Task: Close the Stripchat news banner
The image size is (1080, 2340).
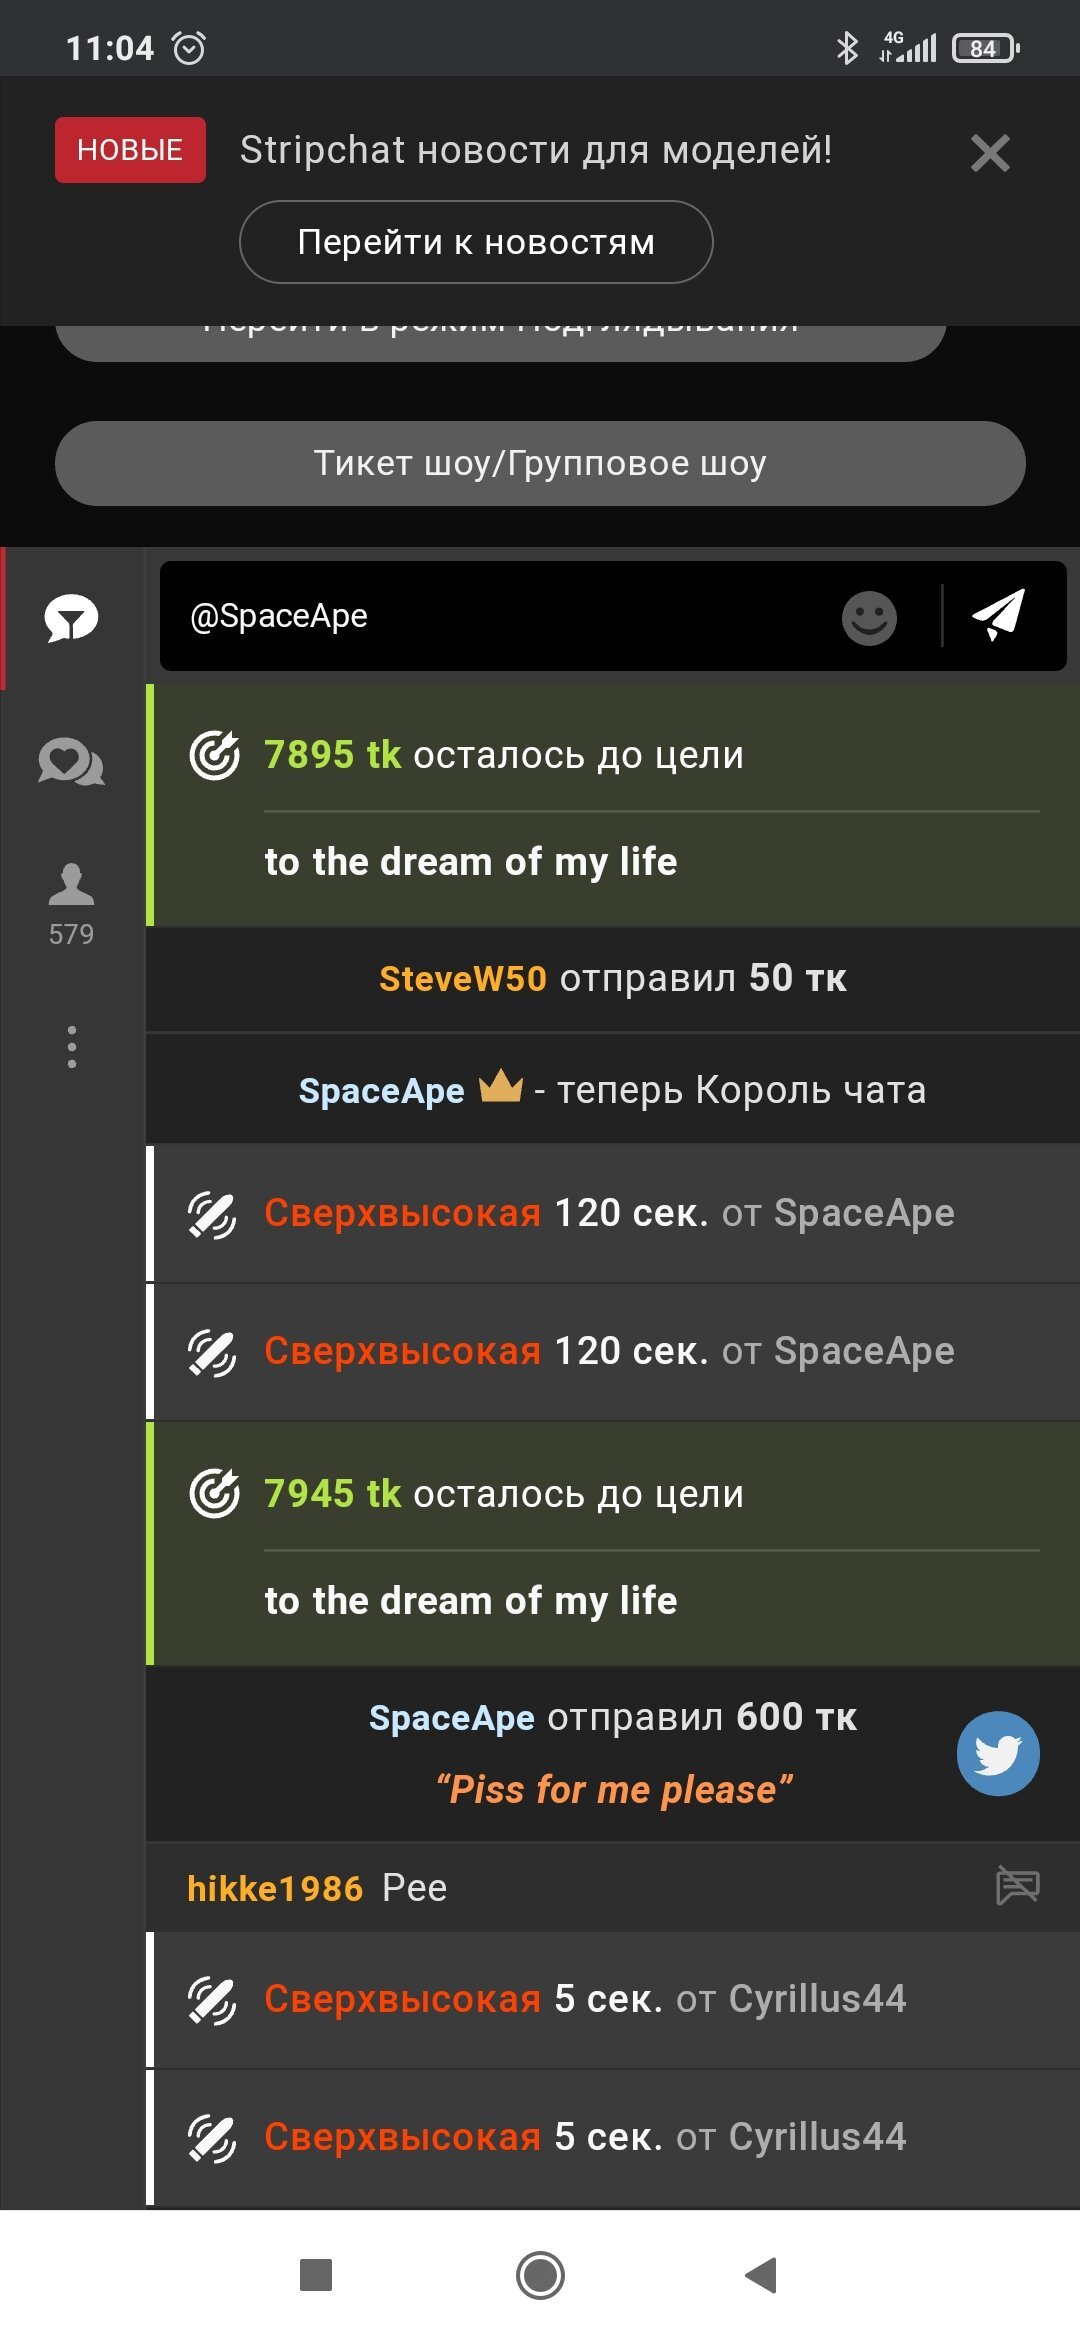Action: coord(989,153)
